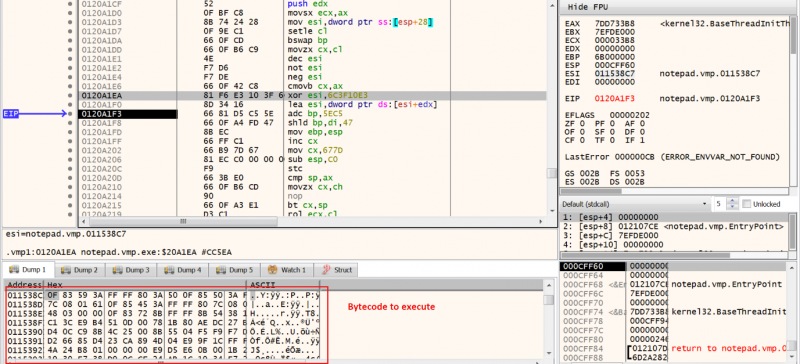Select the 'sub esp,C0' instruction

(312, 160)
